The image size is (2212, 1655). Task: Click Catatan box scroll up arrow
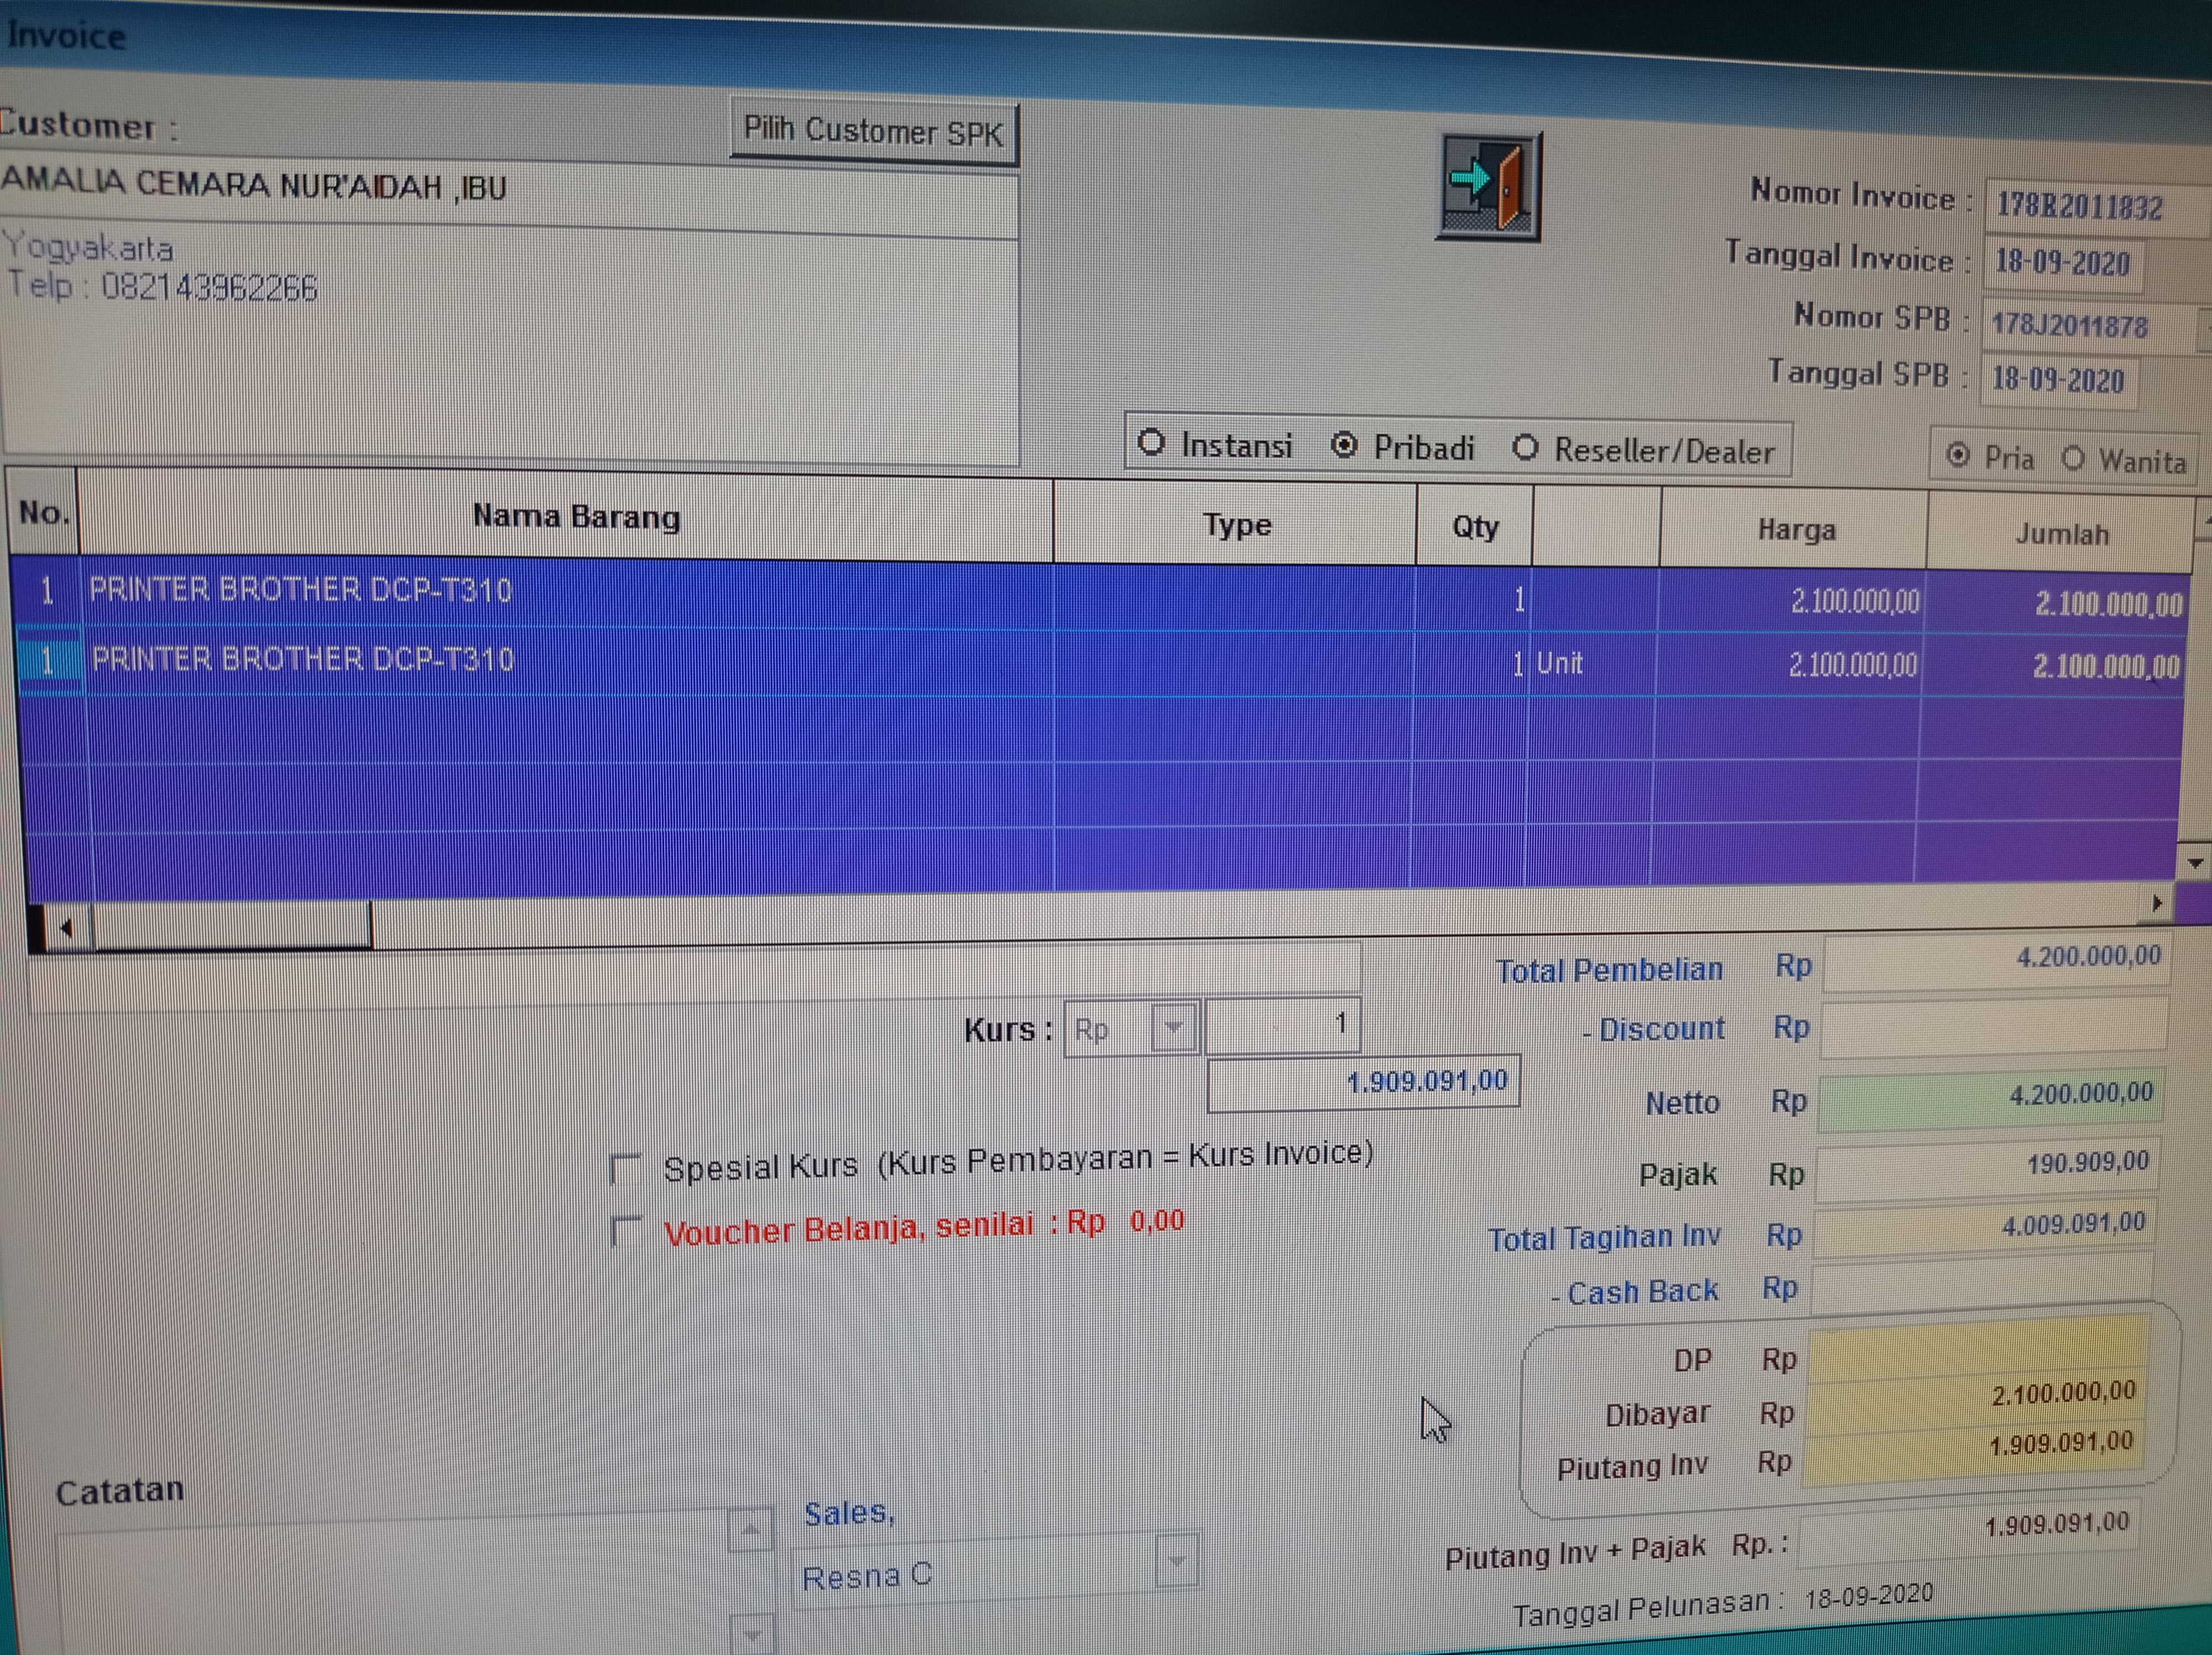point(751,1529)
